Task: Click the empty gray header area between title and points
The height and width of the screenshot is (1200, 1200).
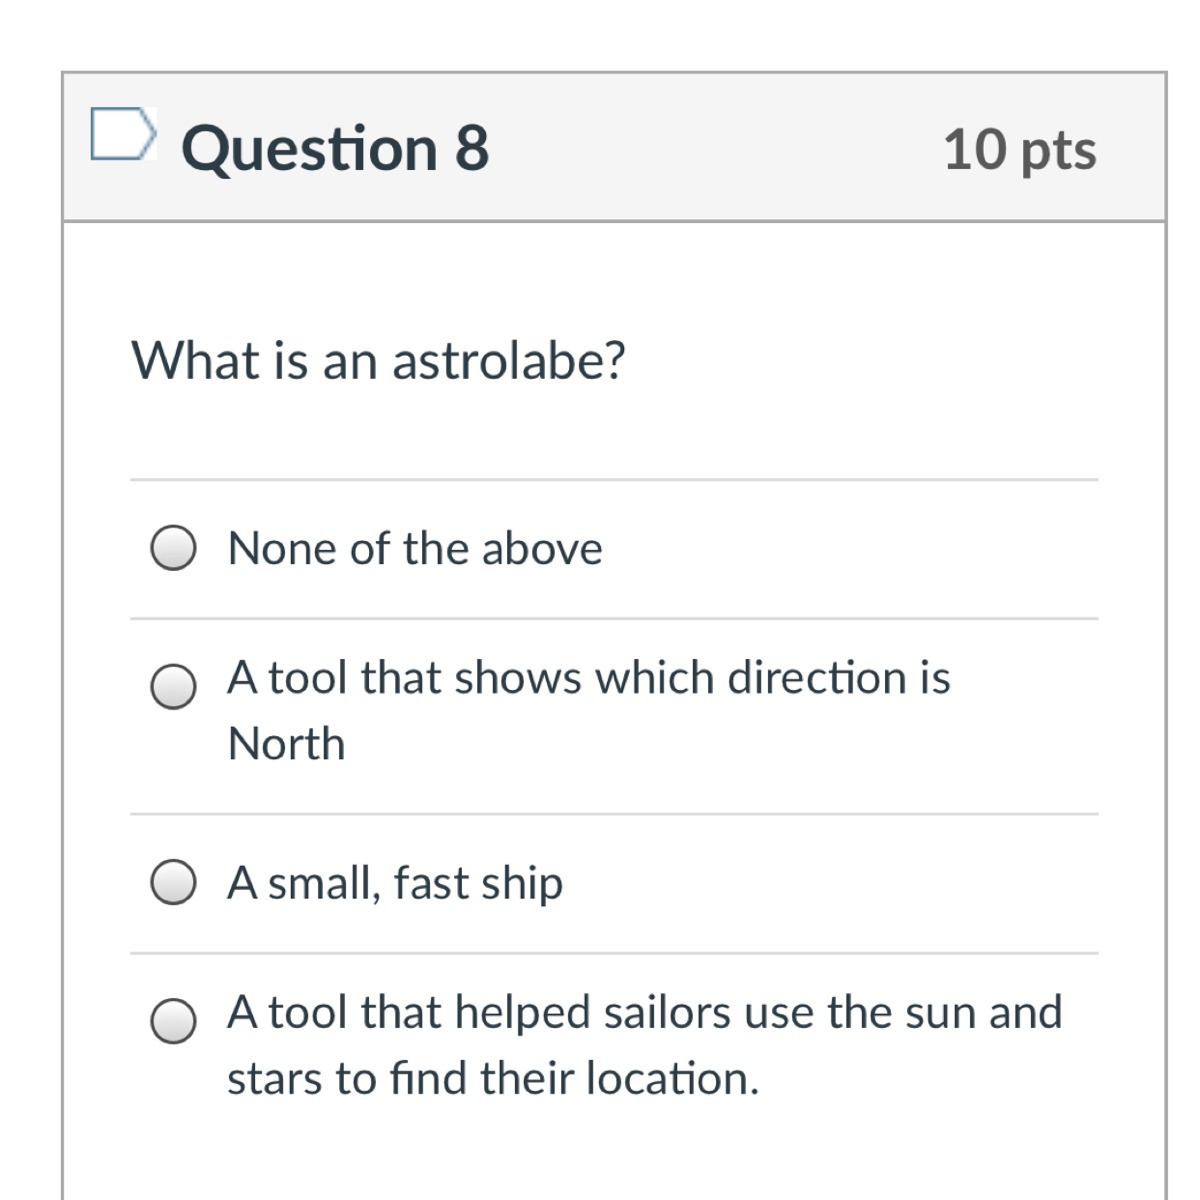Action: click(x=715, y=148)
